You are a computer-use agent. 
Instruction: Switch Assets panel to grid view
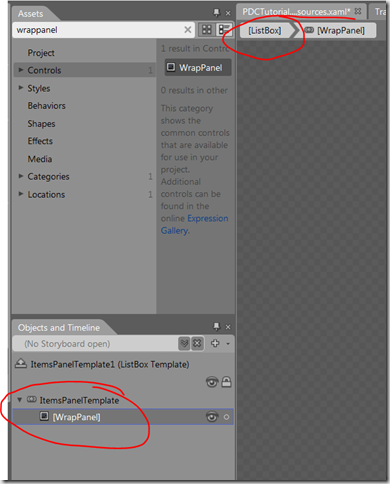pos(207,30)
